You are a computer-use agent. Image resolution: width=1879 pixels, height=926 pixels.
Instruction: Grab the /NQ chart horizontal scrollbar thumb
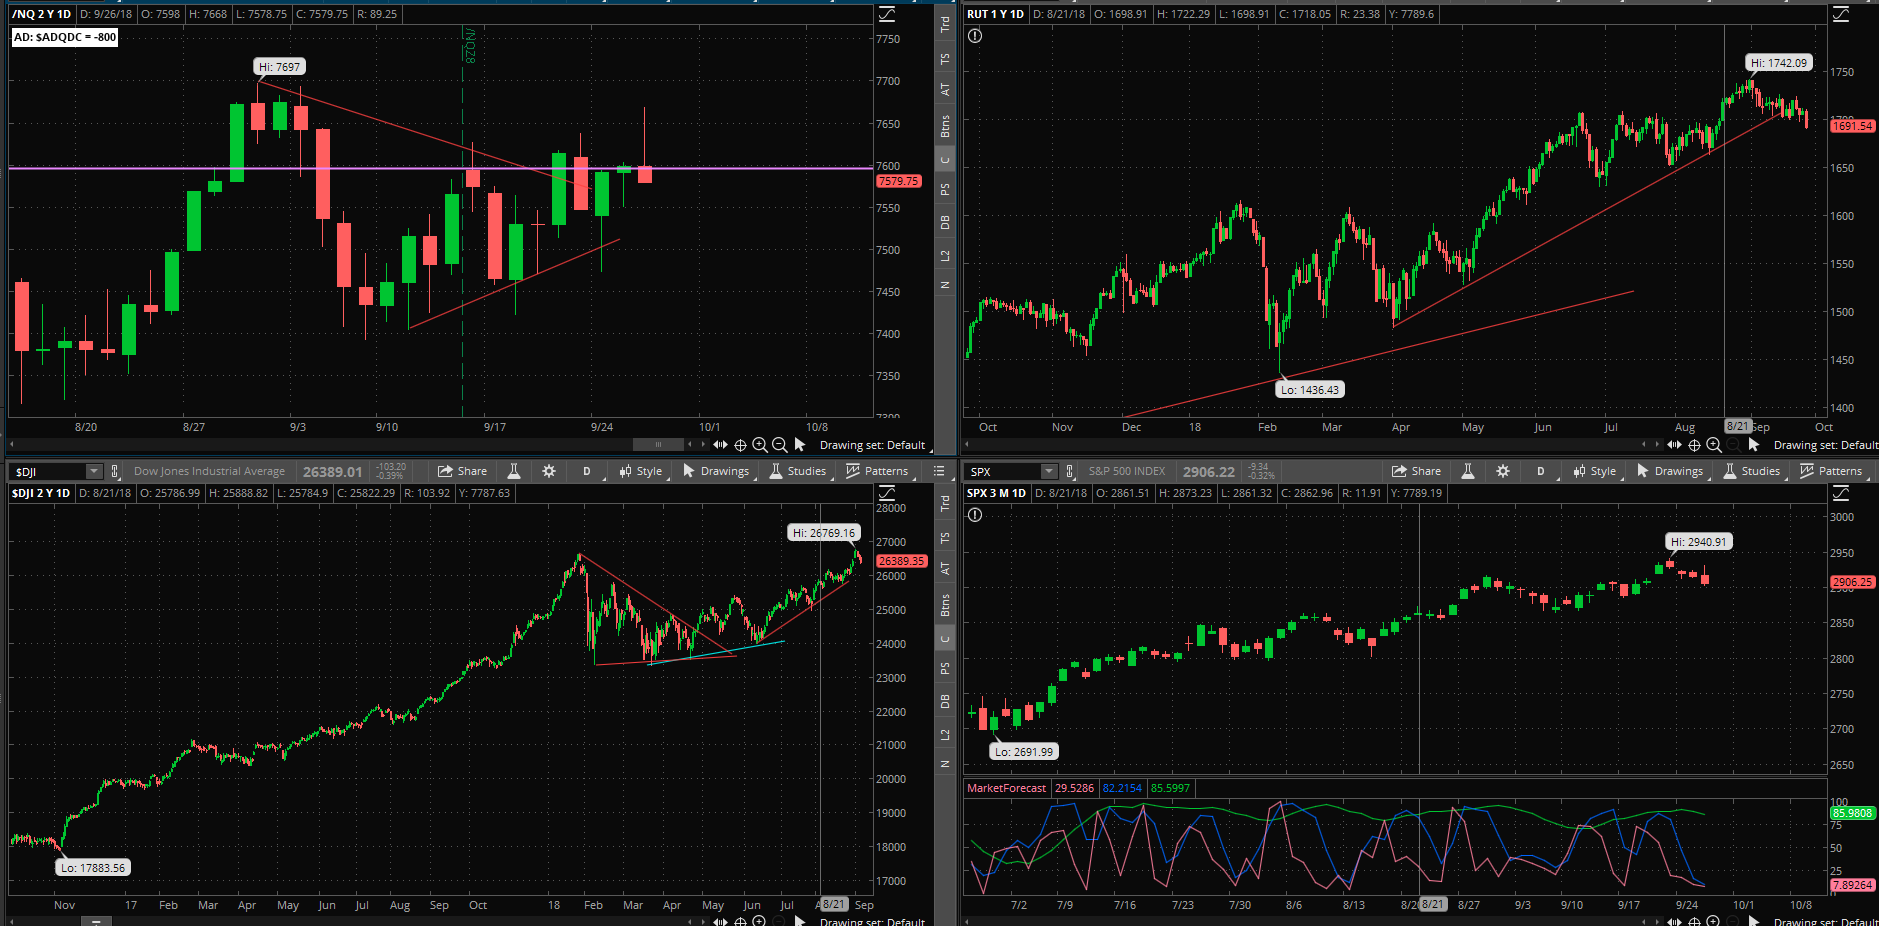(658, 445)
